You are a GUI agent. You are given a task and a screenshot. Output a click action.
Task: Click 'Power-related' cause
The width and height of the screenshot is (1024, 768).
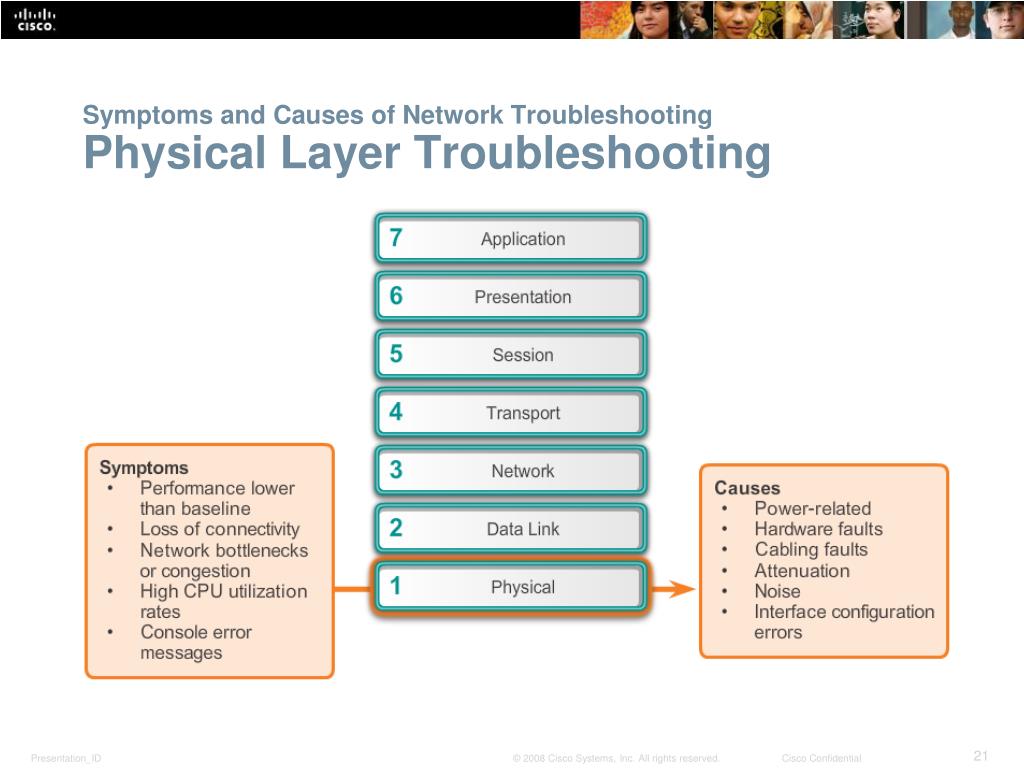tap(812, 509)
